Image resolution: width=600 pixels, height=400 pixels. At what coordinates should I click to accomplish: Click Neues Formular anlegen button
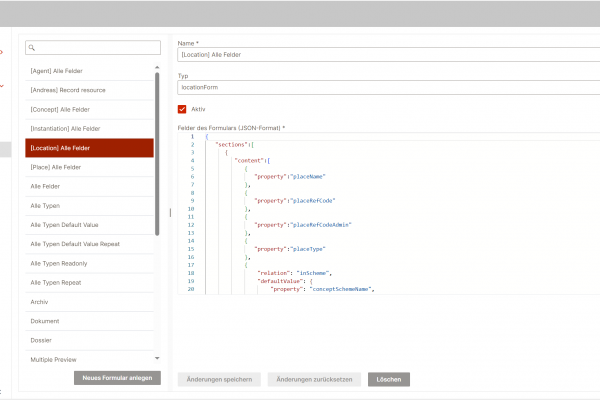[117, 379]
